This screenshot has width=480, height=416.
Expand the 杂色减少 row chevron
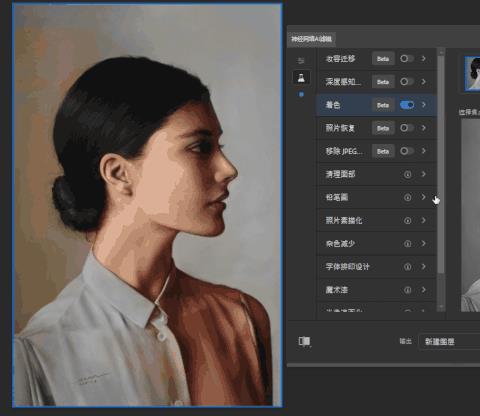coord(423,243)
